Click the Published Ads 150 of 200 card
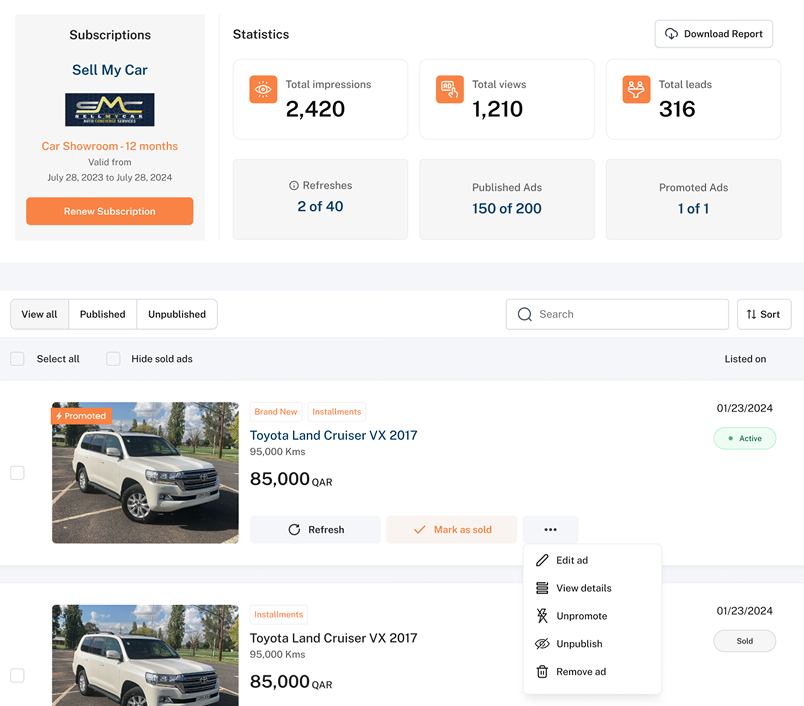The width and height of the screenshot is (804, 706). pyautogui.click(x=507, y=199)
